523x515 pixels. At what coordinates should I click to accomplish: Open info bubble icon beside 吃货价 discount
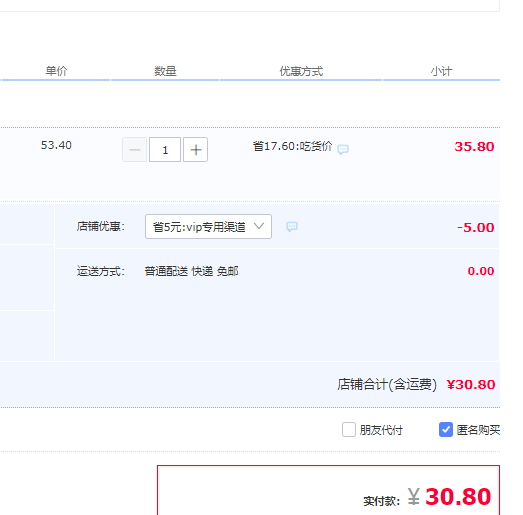tap(343, 149)
